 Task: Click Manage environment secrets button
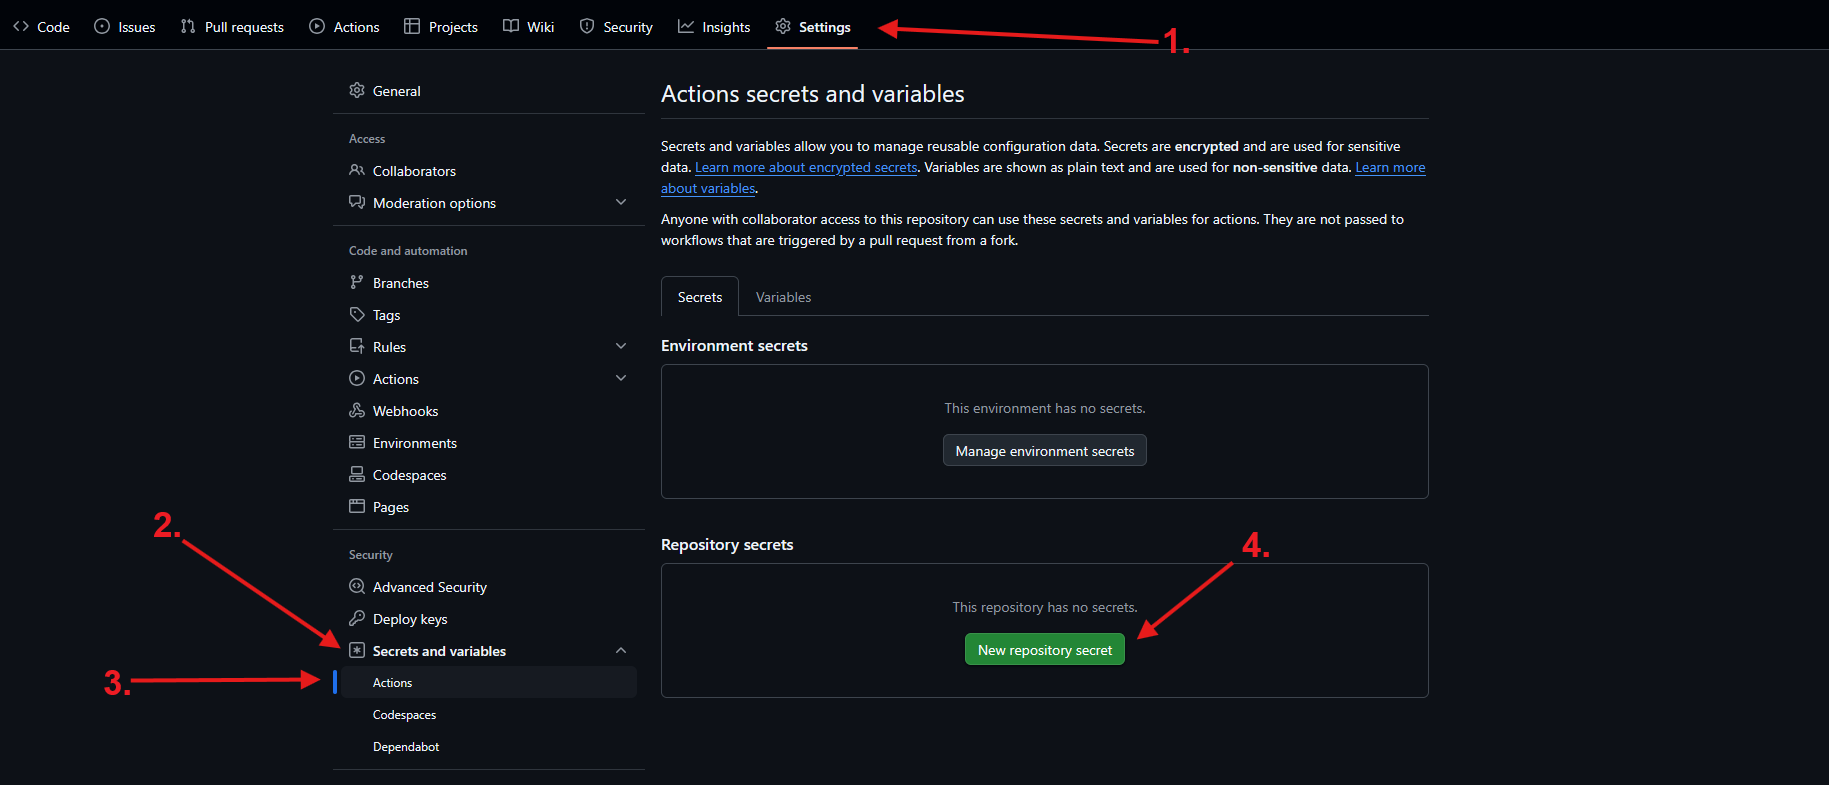click(1045, 451)
